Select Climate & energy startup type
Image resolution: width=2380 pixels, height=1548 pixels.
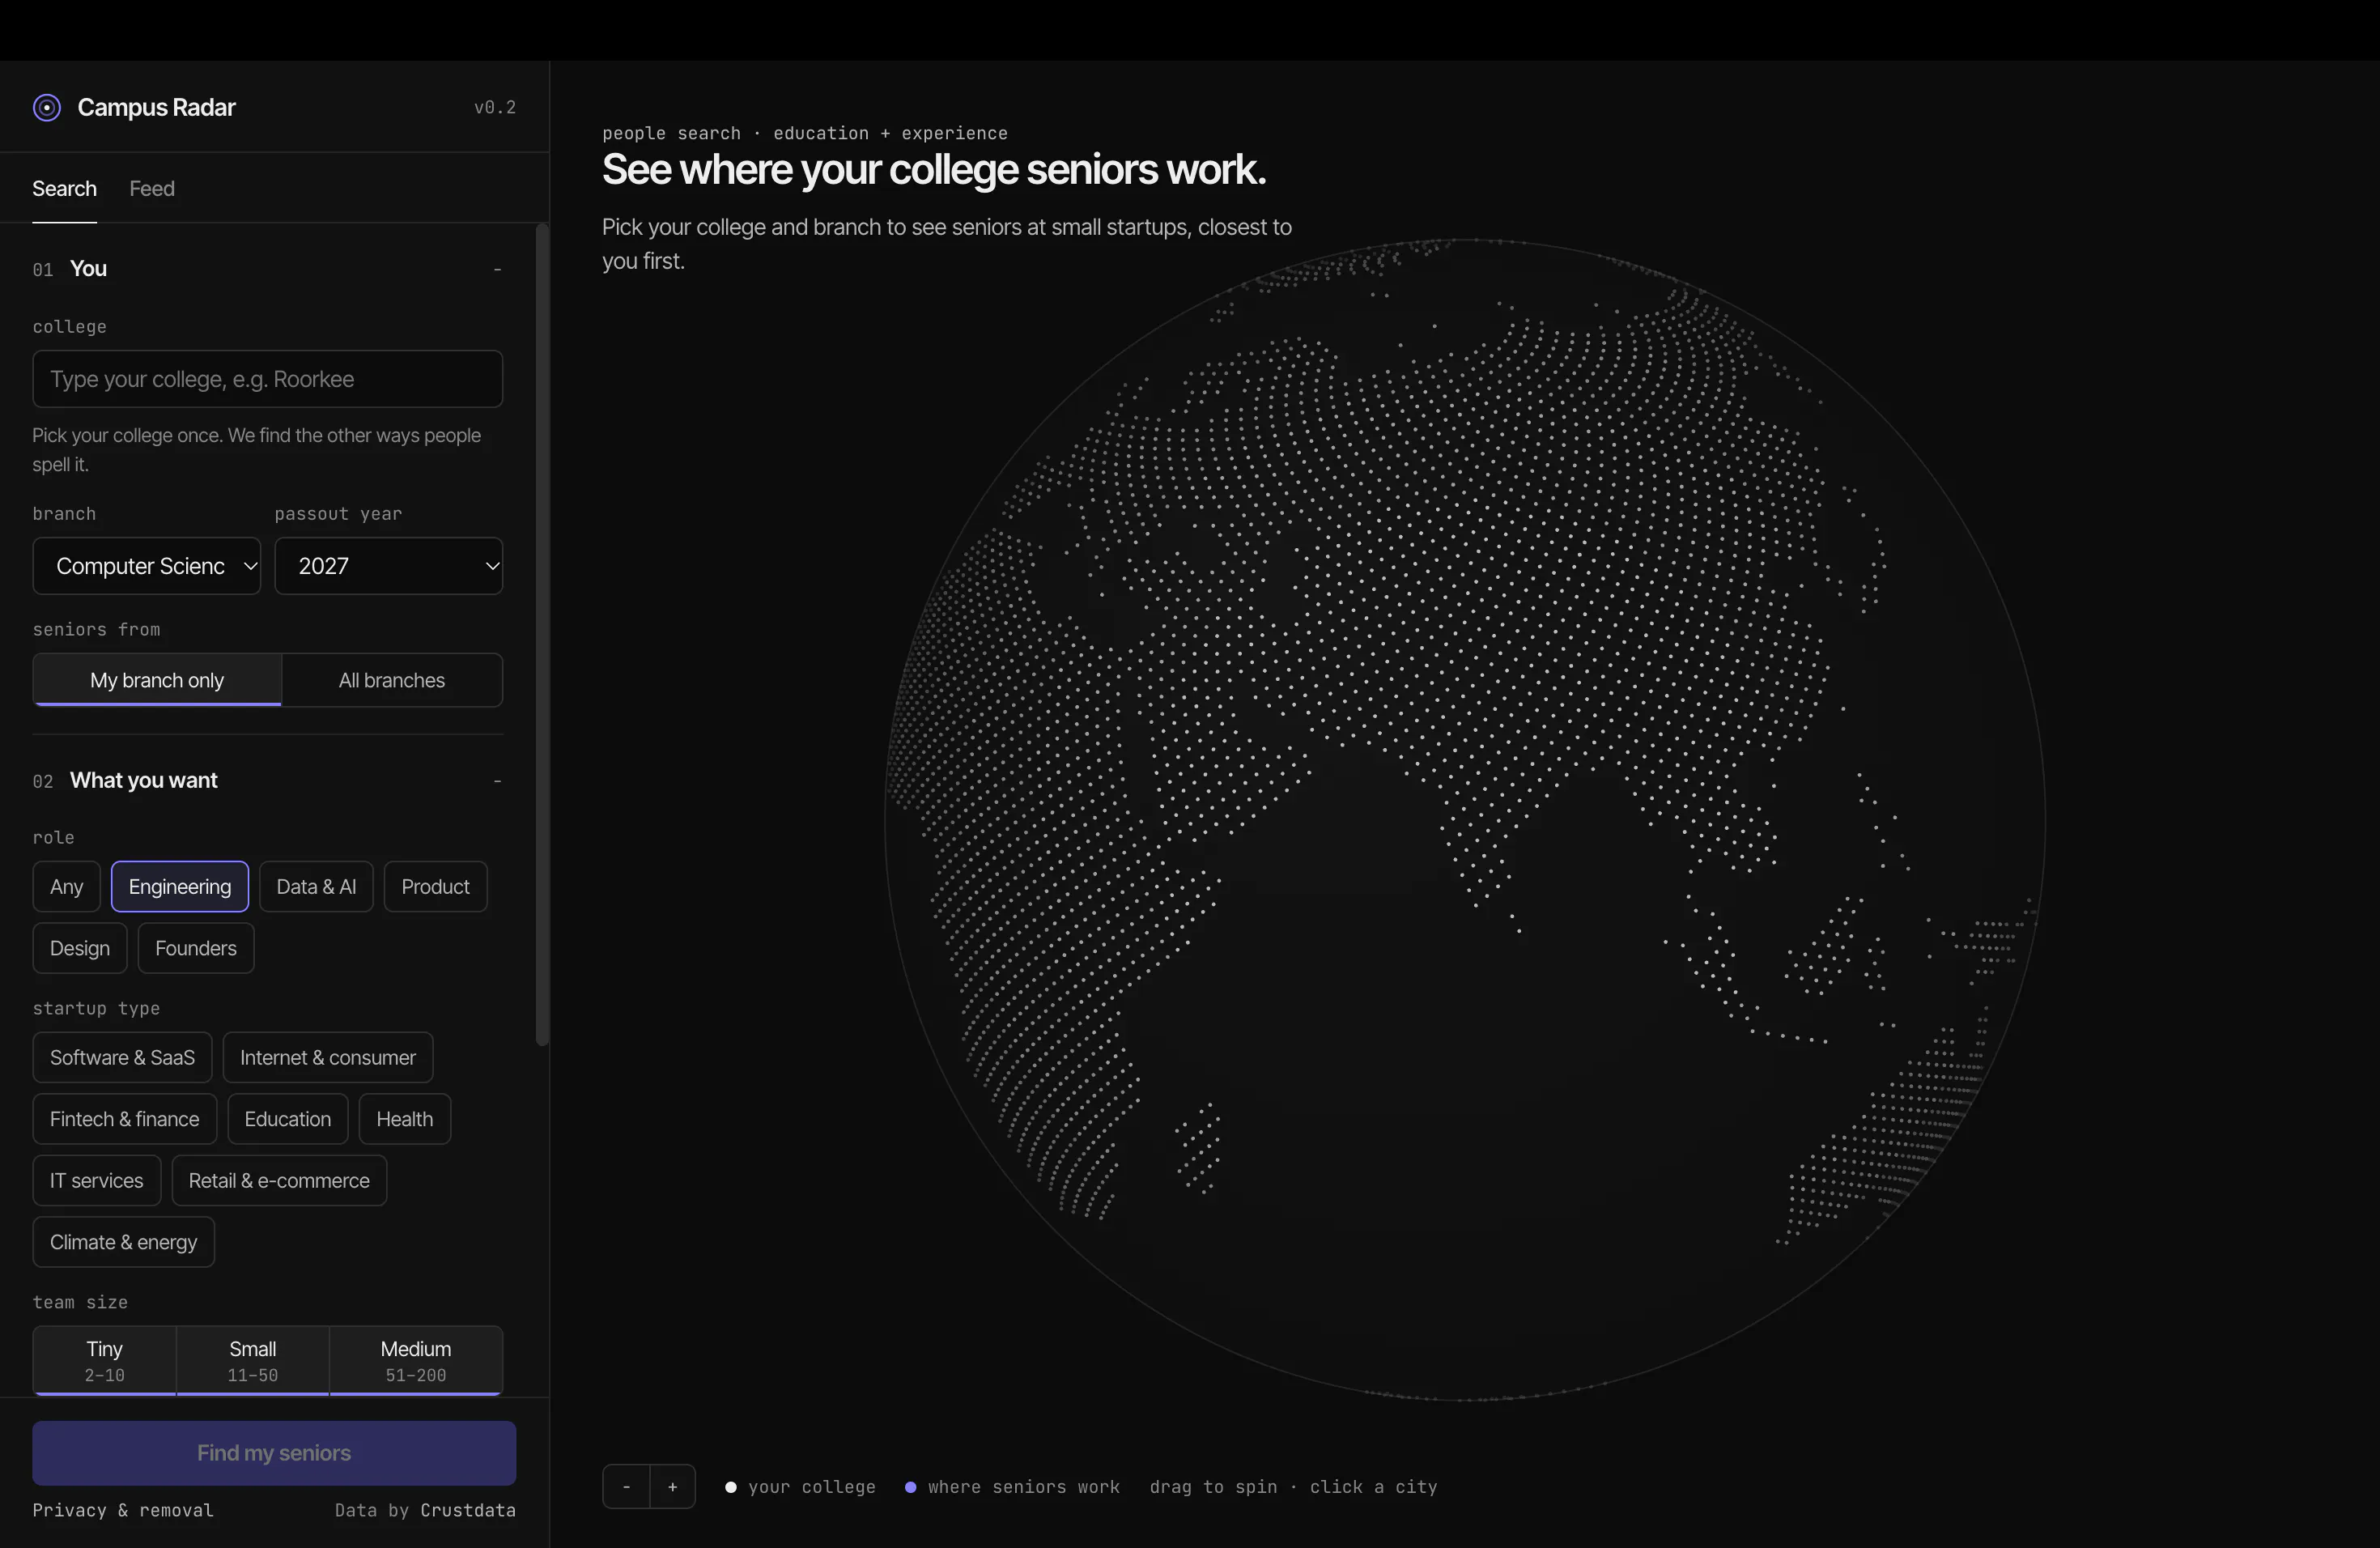click(124, 1242)
